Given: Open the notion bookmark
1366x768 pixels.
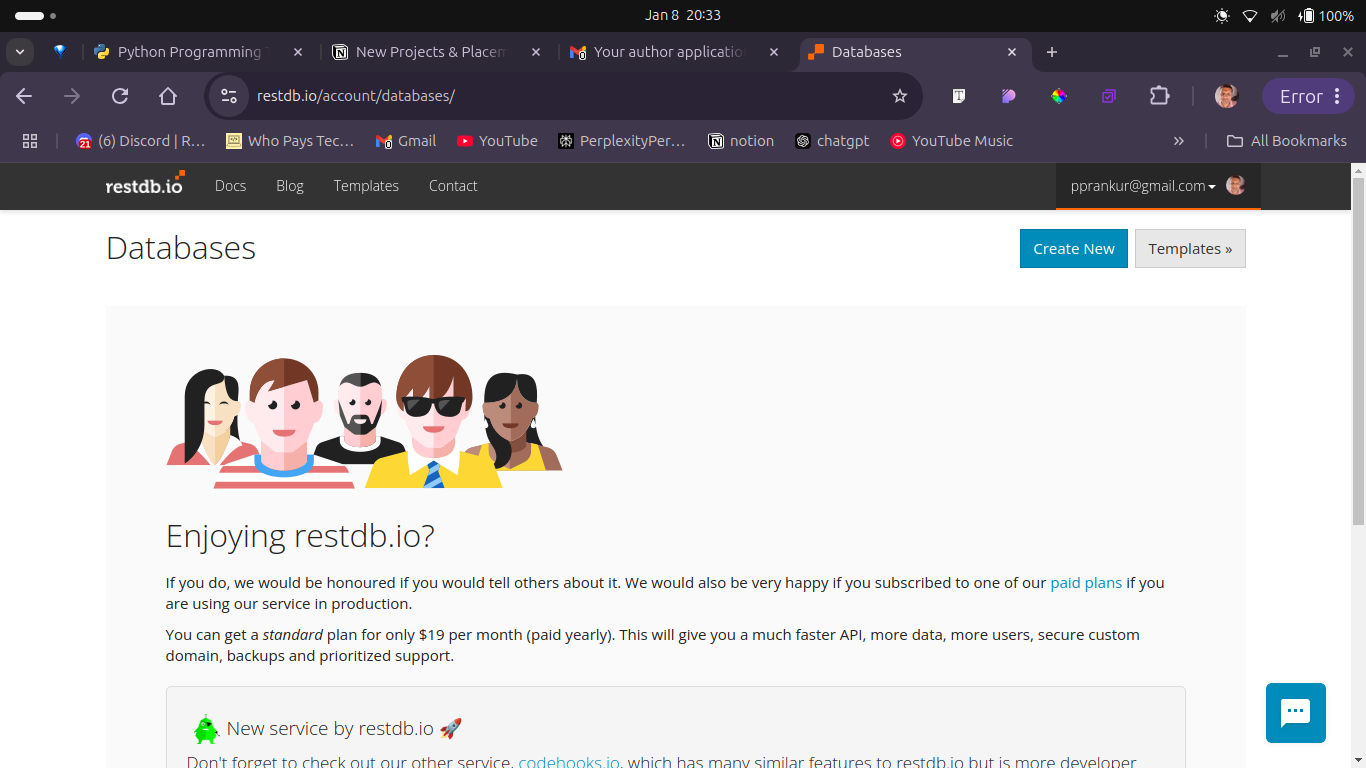Looking at the screenshot, I should [741, 141].
